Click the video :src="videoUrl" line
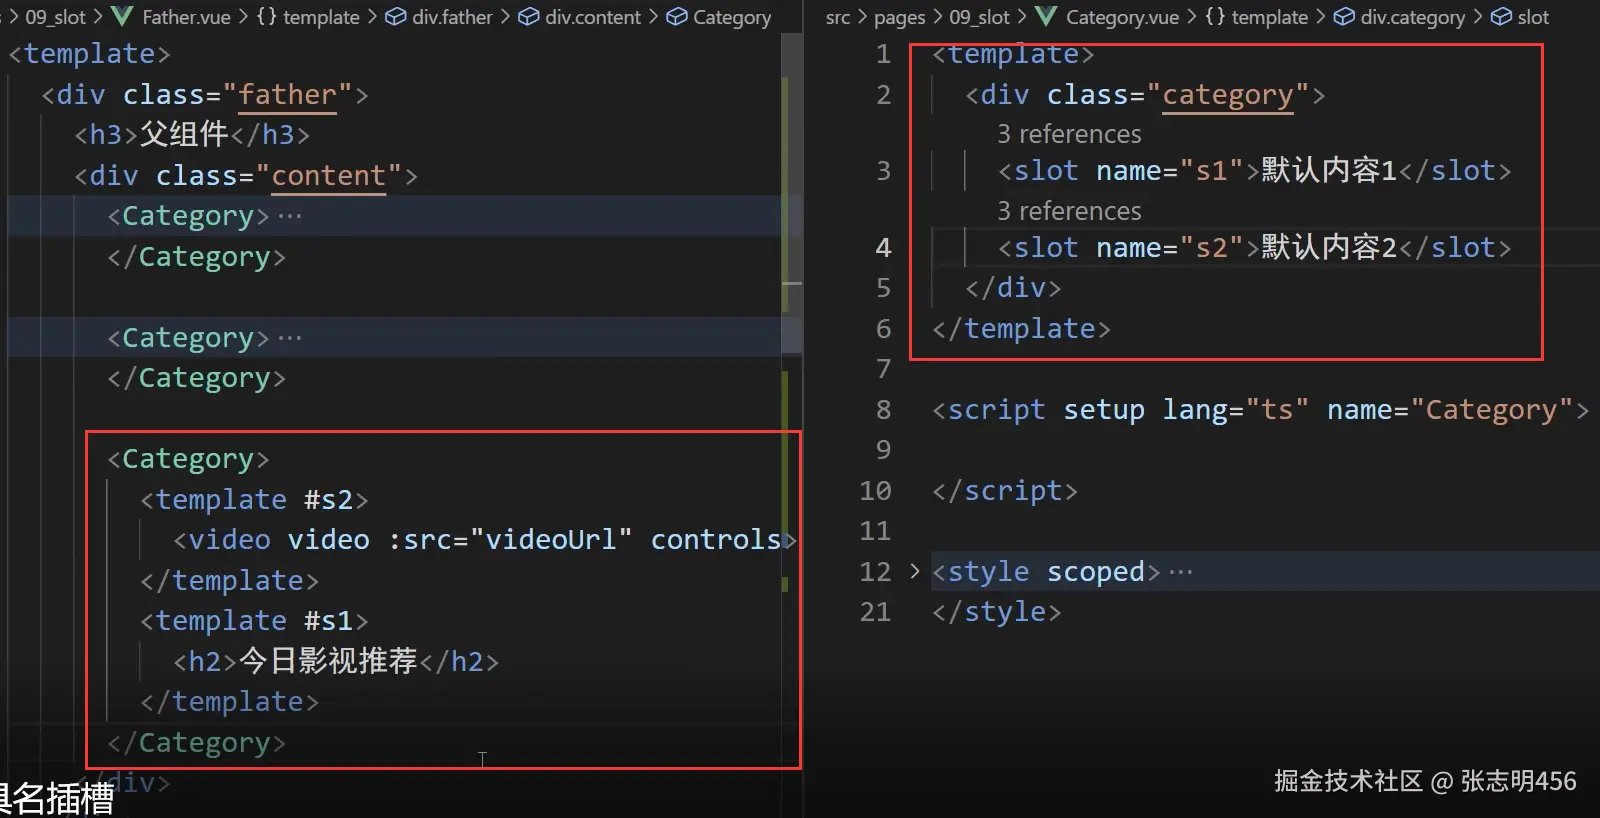 coord(485,540)
